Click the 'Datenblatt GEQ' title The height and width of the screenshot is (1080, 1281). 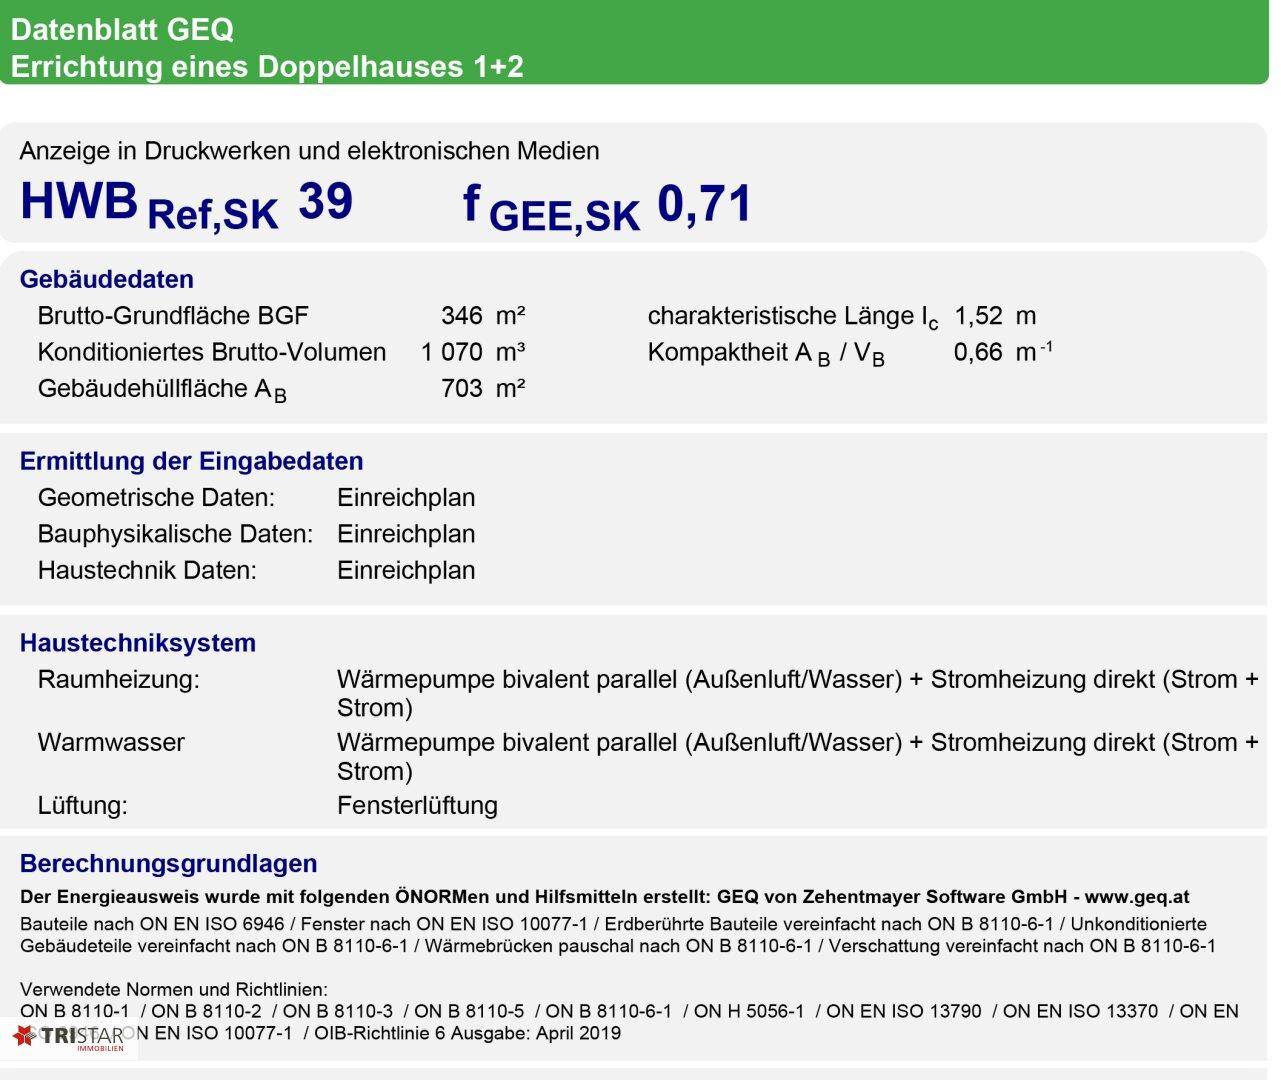[x=122, y=30]
